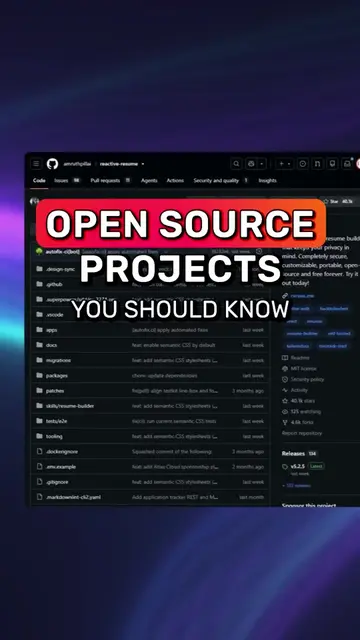Switch to the Security and quality tab
Image resolution: width=360 pixels, height=640 pixels.
pyautogui.click(x=221, y=180)
